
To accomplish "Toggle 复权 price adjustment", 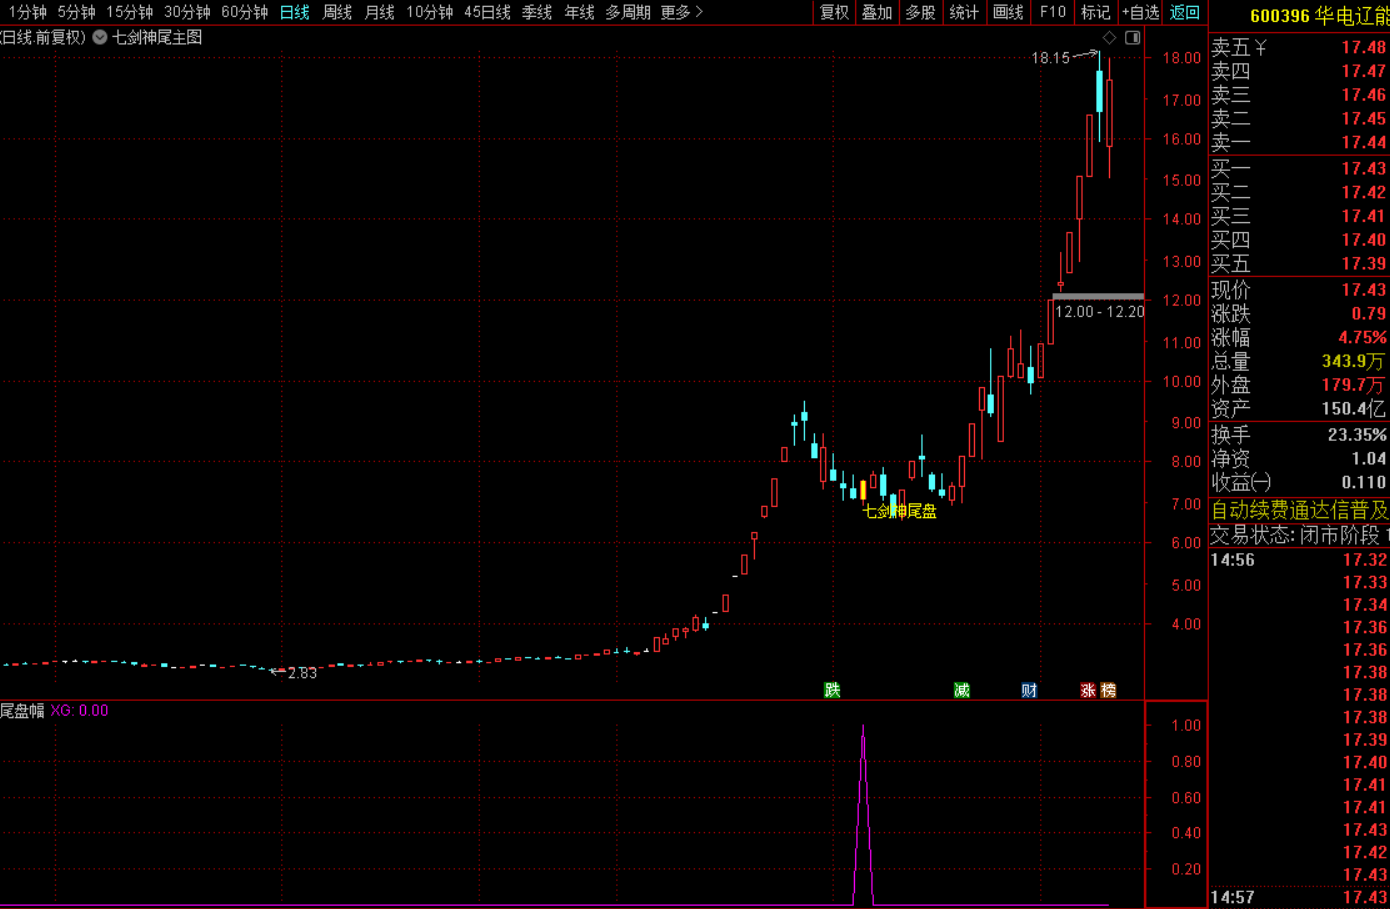I will click(x=834, y=12).
